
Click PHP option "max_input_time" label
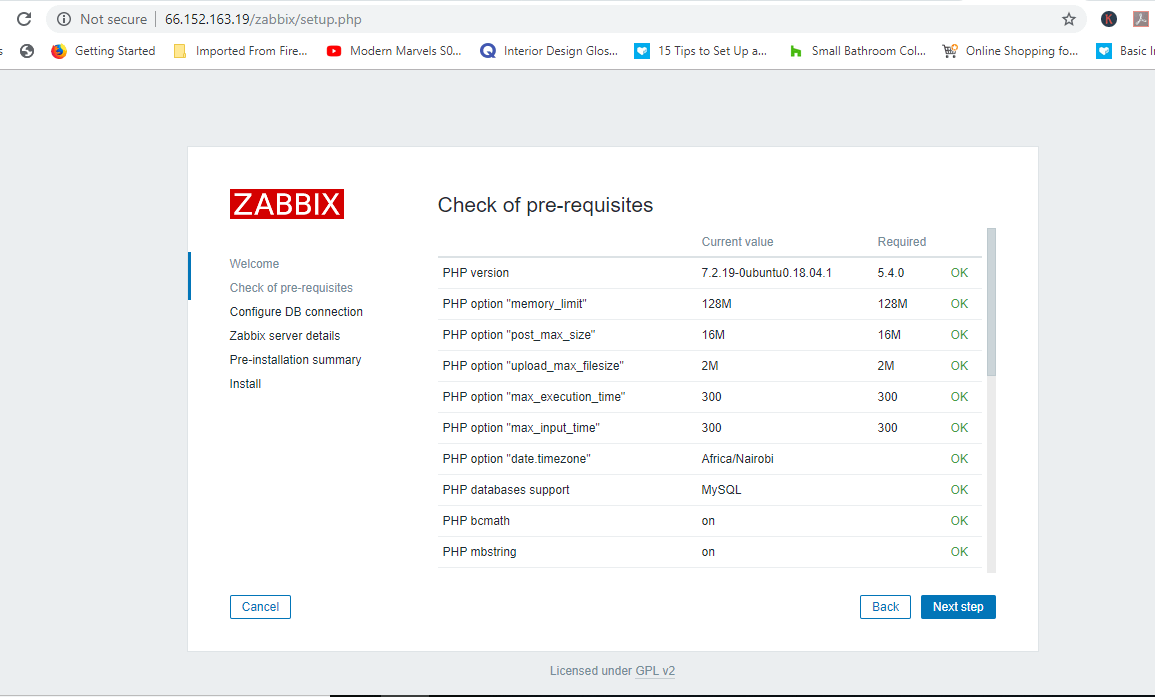[522, 427]
